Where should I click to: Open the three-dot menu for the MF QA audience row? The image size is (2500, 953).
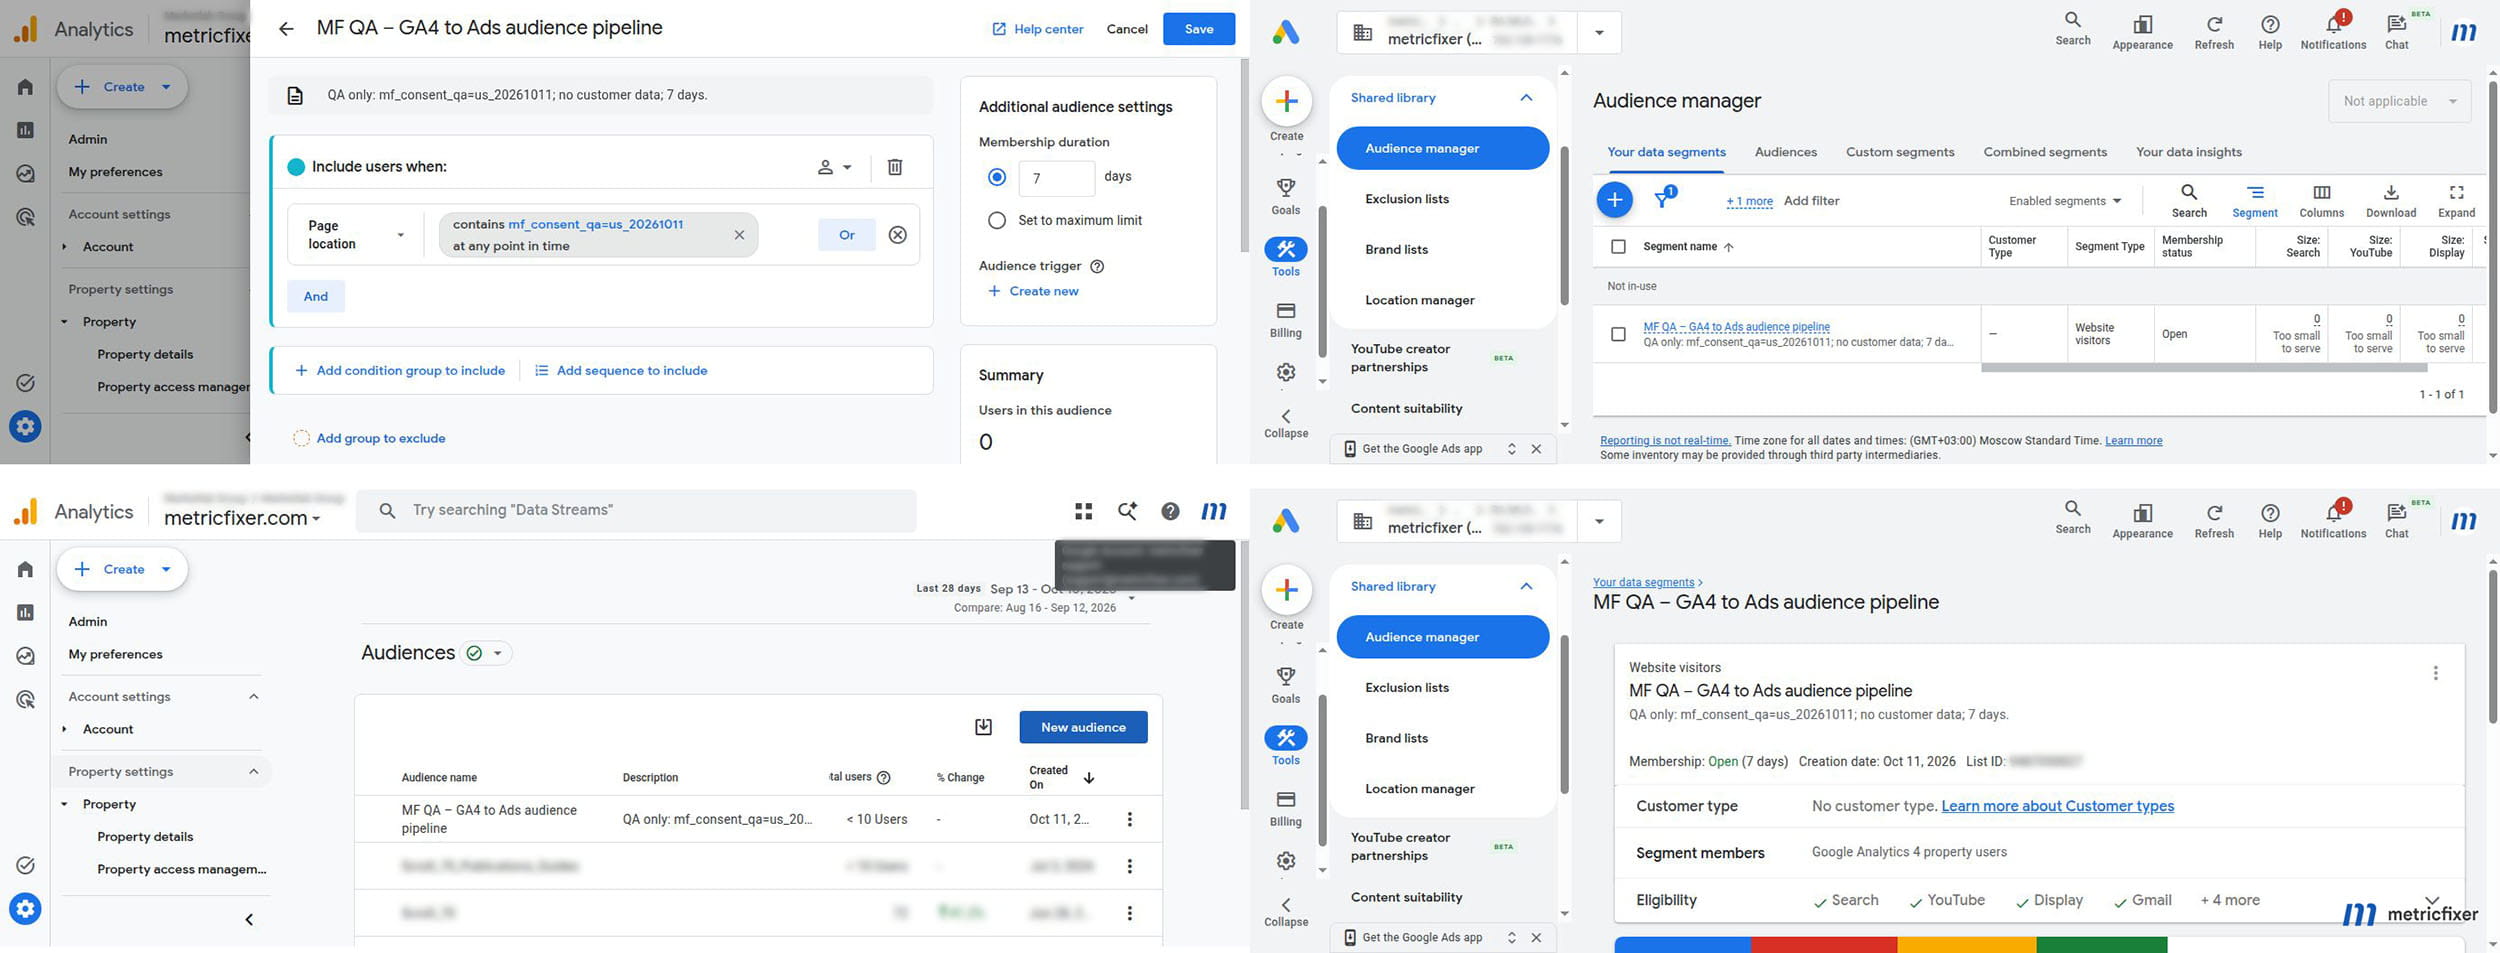(x=1130, y=819)
